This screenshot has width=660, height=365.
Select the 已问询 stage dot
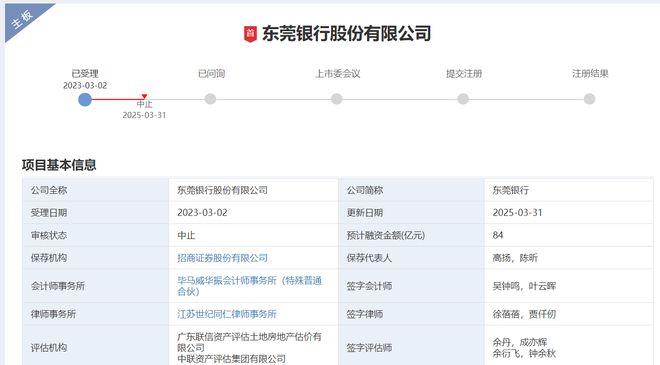210,99
